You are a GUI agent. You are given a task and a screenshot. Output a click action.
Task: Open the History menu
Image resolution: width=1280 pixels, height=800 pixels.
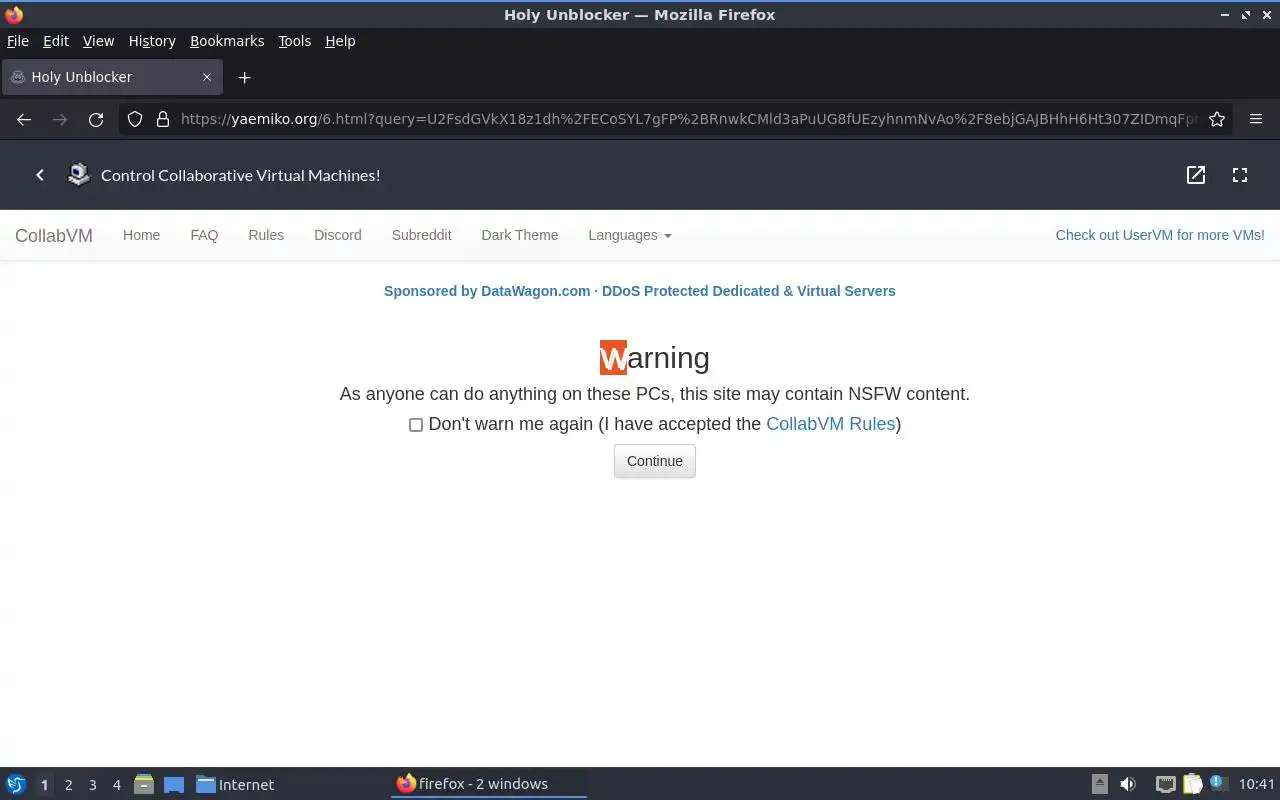[x=152, y=41]
